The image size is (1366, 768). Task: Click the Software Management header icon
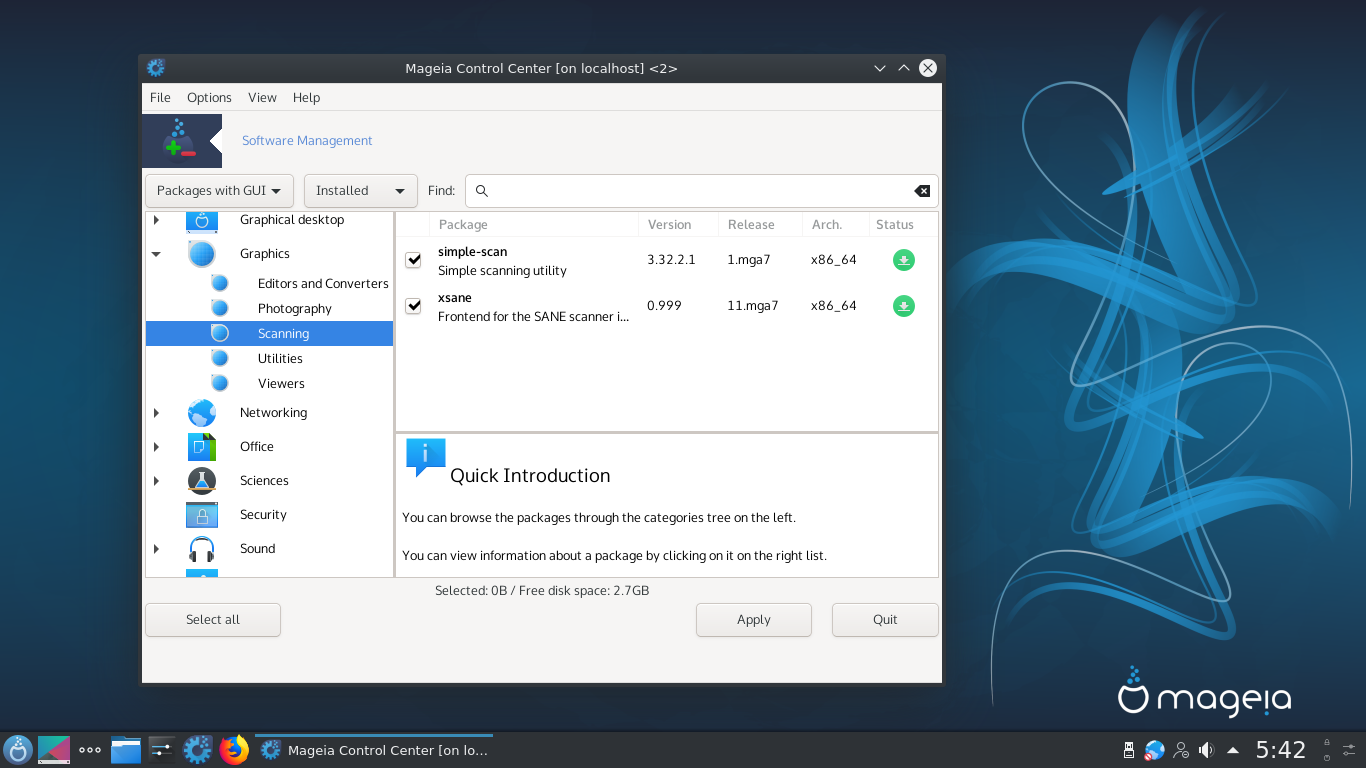coord(181,141)
